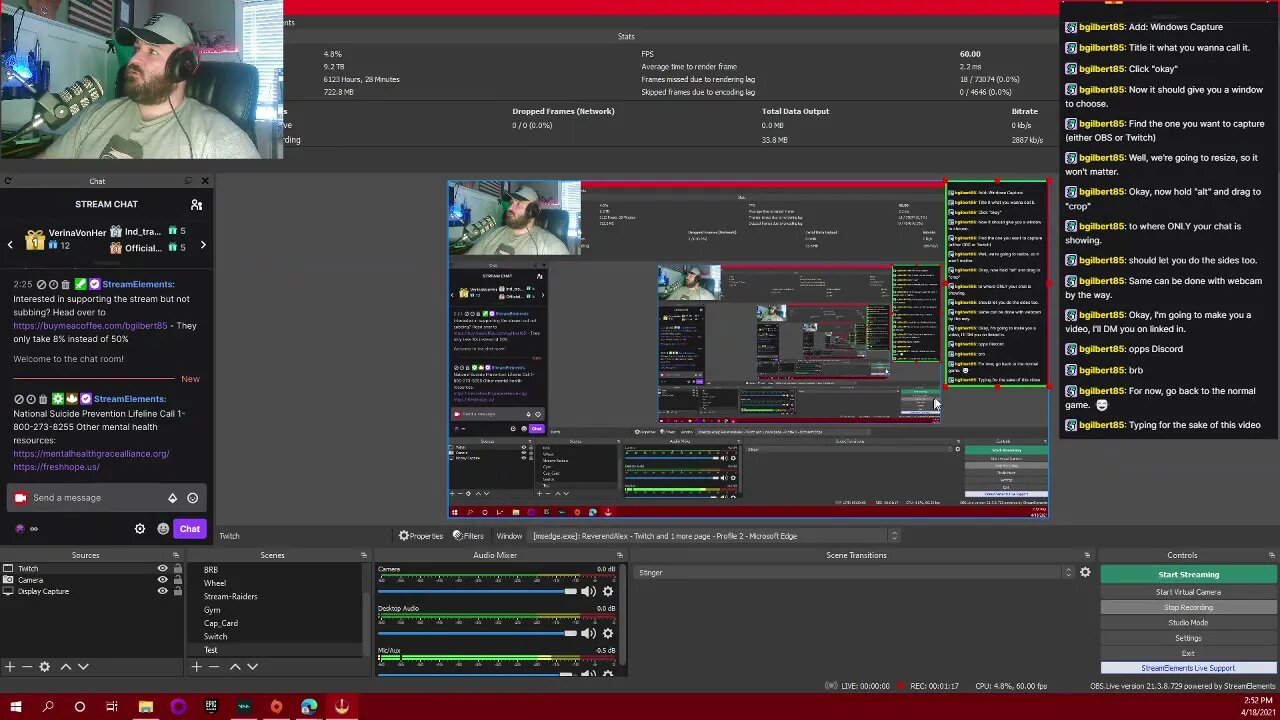Open the buymeacoffee.com/bgilbert85 link
1280x720 pixels.
pos(91,326)
